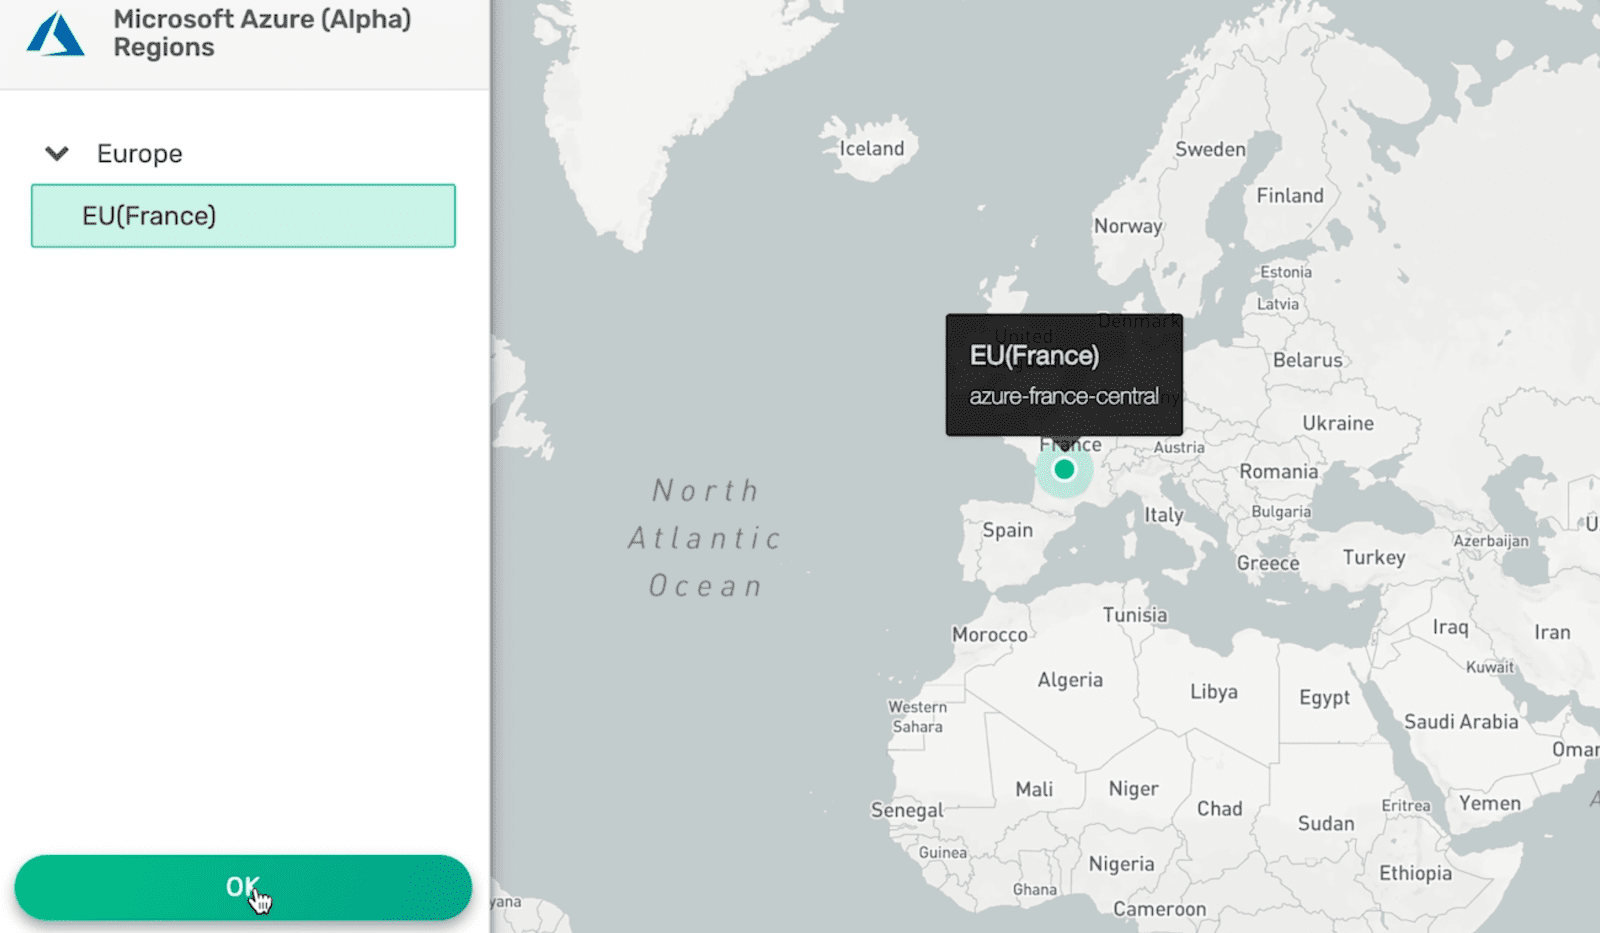
Task: Click the Ukraine label on the map
Action: pyautogui.click(x=1338, y=423)
